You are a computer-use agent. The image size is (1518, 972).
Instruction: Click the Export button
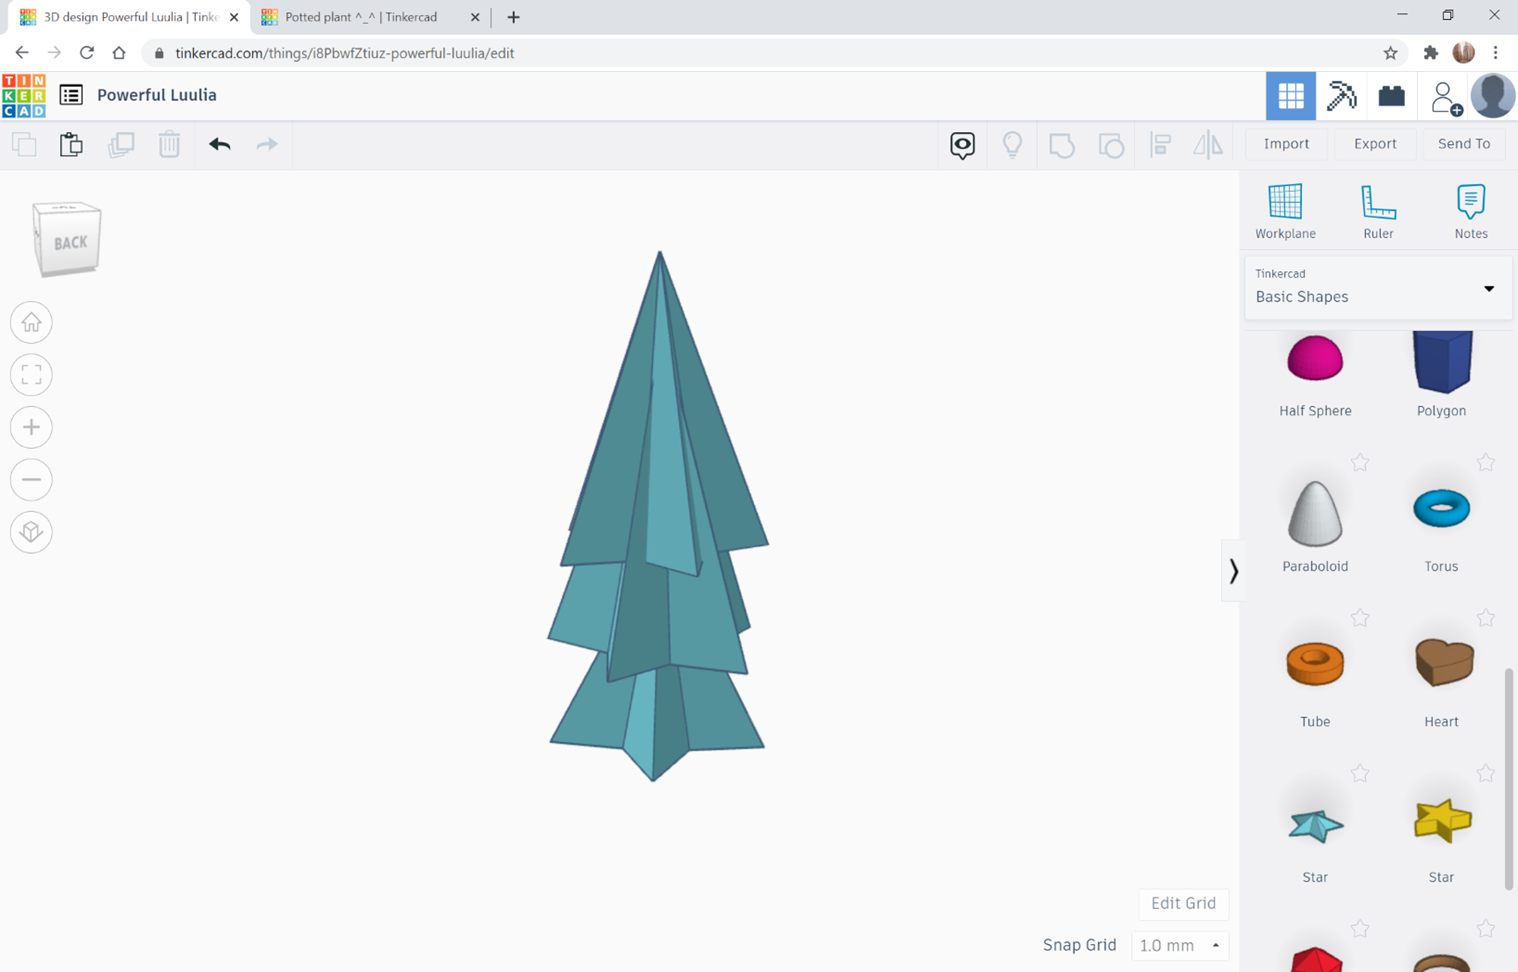1375,144
